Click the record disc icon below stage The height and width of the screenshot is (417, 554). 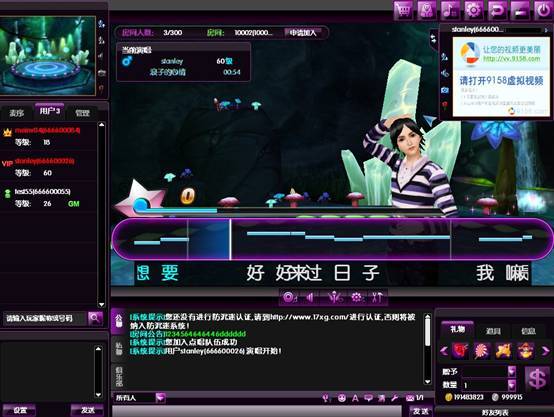point(289,298)
